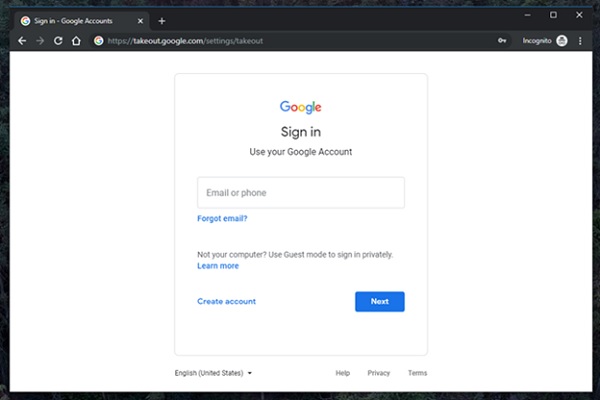The image size is (600, 400).
Task: Maximize the Chrome window
Action: 553,15
